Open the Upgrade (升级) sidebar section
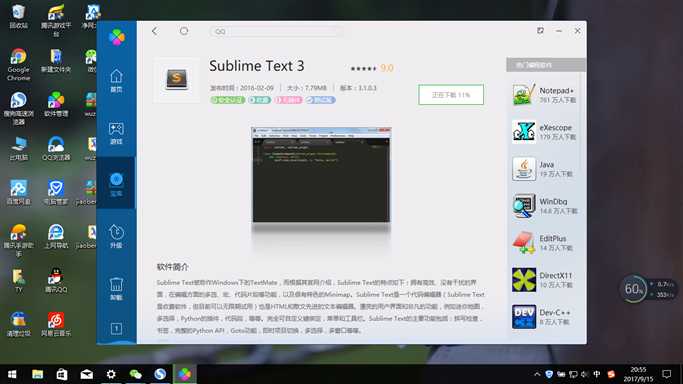Screen dimensions: 683x384 click(x=116, y=236)
